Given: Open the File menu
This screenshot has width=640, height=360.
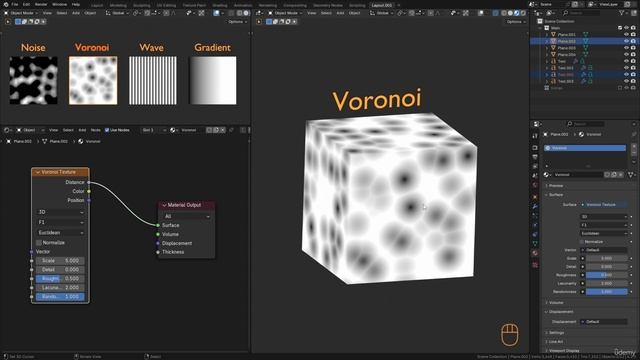Looking at the screenshot, I should (x=15, y=4).
